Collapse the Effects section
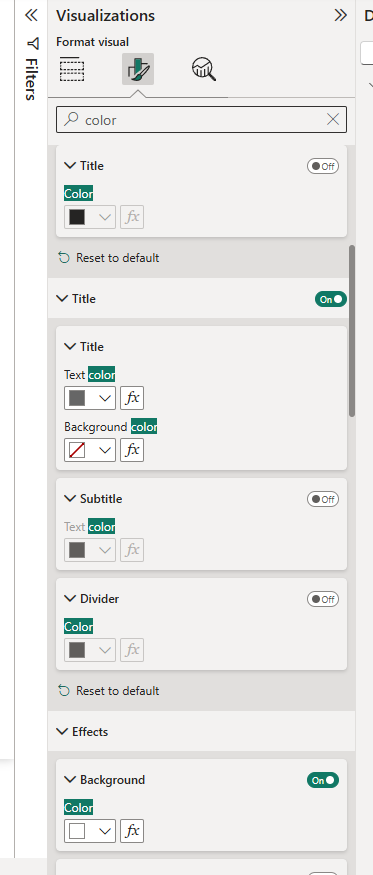 coord(62,732)
